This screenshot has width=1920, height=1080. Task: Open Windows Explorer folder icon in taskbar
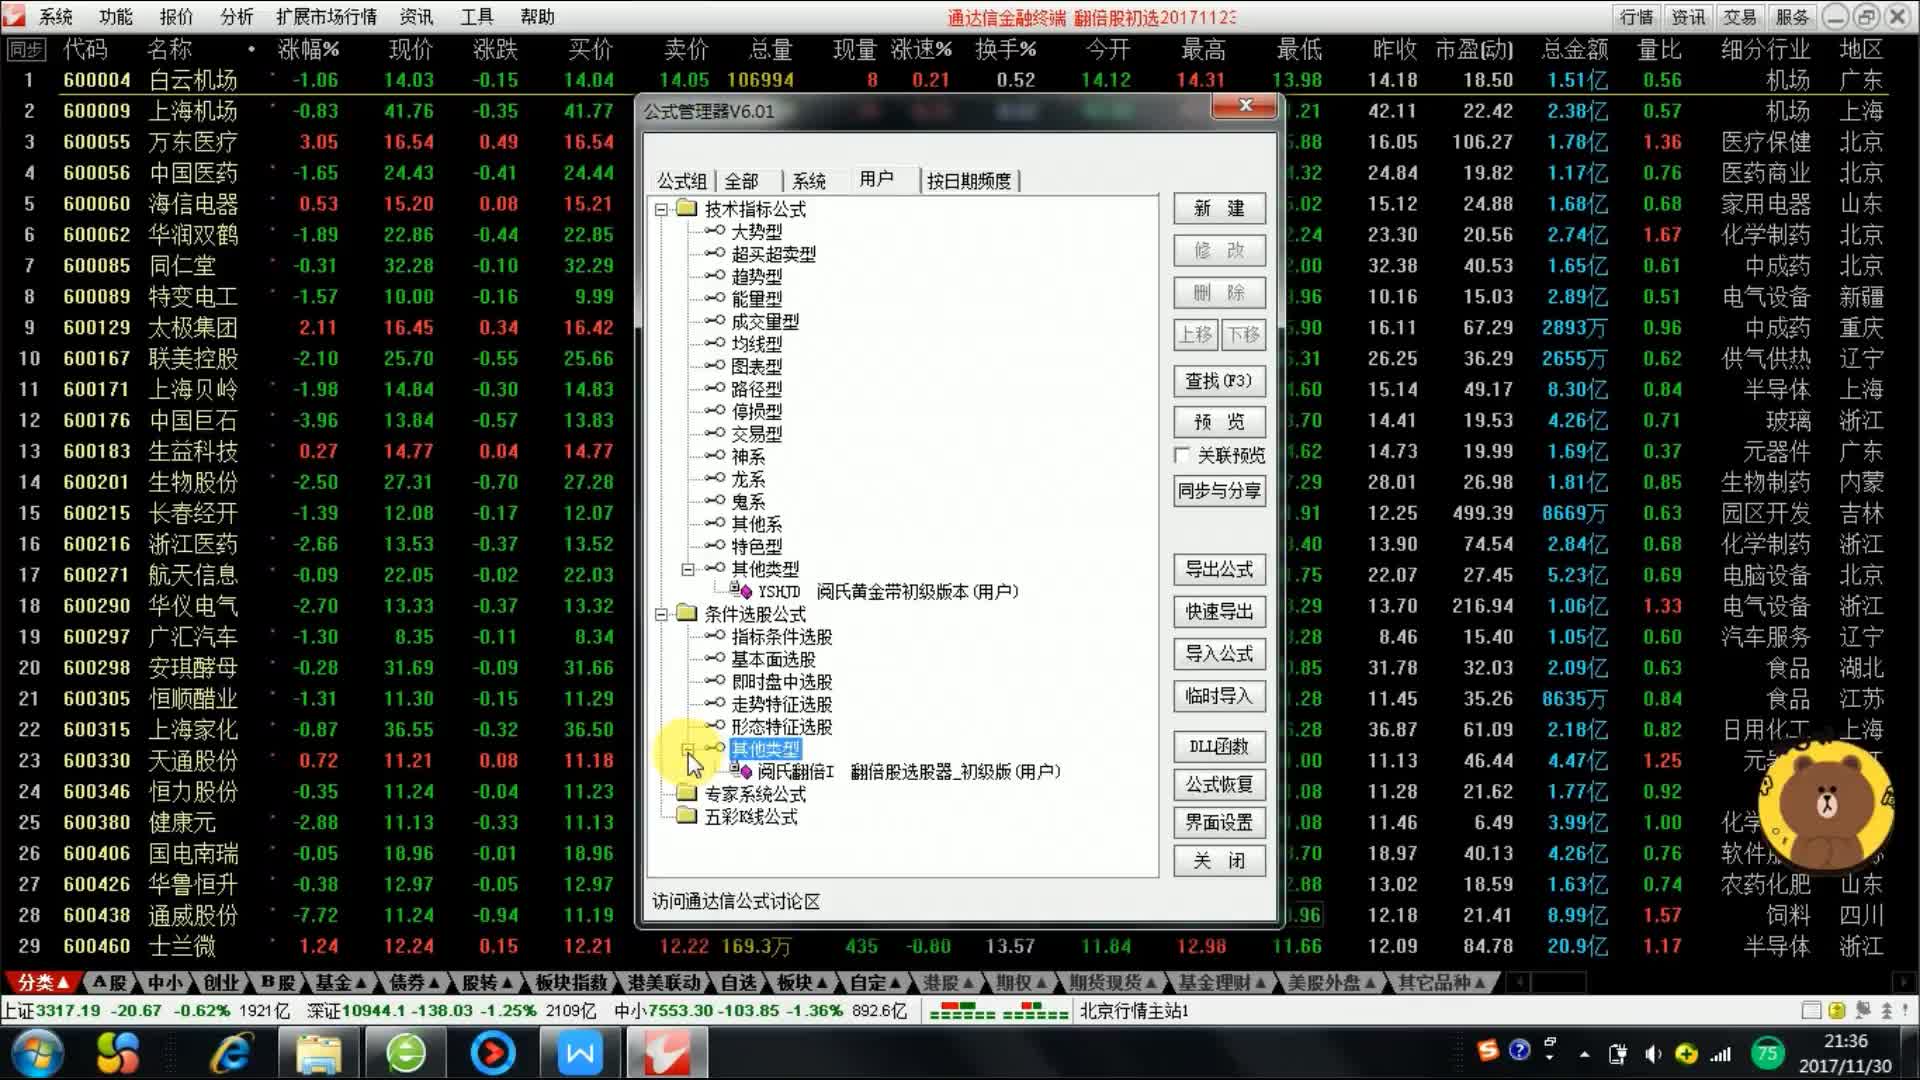(319, 1053)
